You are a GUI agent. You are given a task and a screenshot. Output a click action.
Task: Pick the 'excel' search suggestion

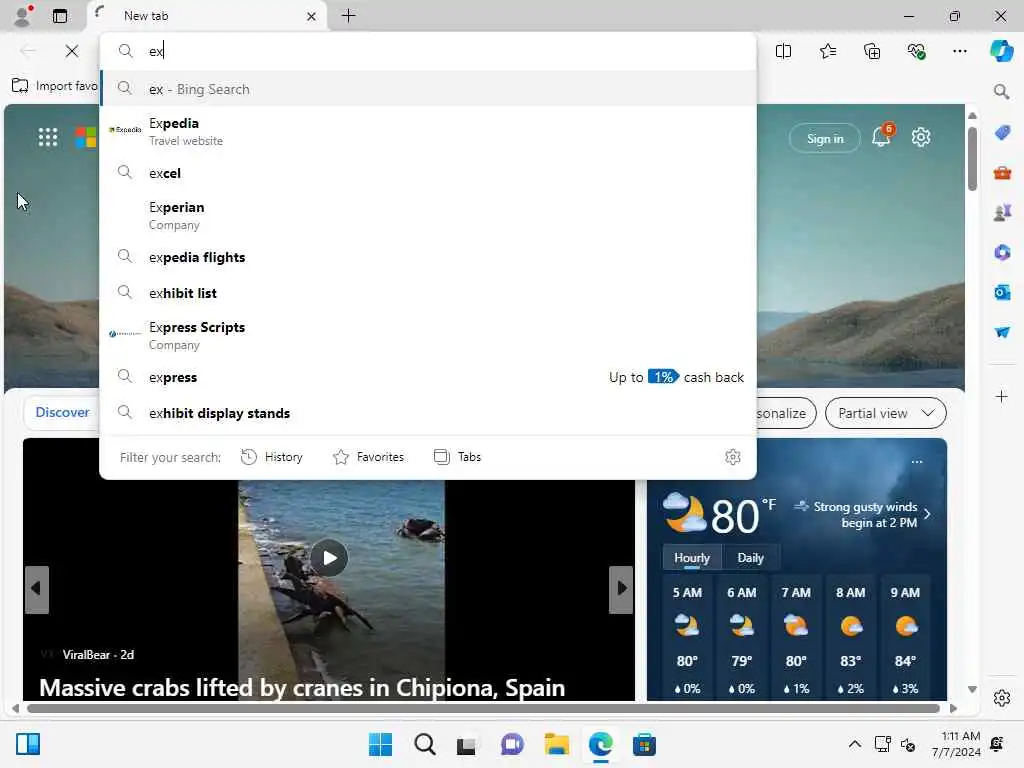click(x=428, y=173)
